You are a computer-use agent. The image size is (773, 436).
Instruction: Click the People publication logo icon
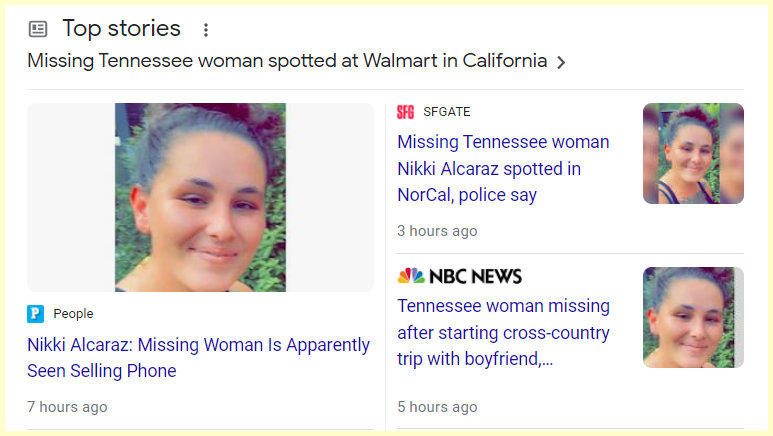[36, 314]
